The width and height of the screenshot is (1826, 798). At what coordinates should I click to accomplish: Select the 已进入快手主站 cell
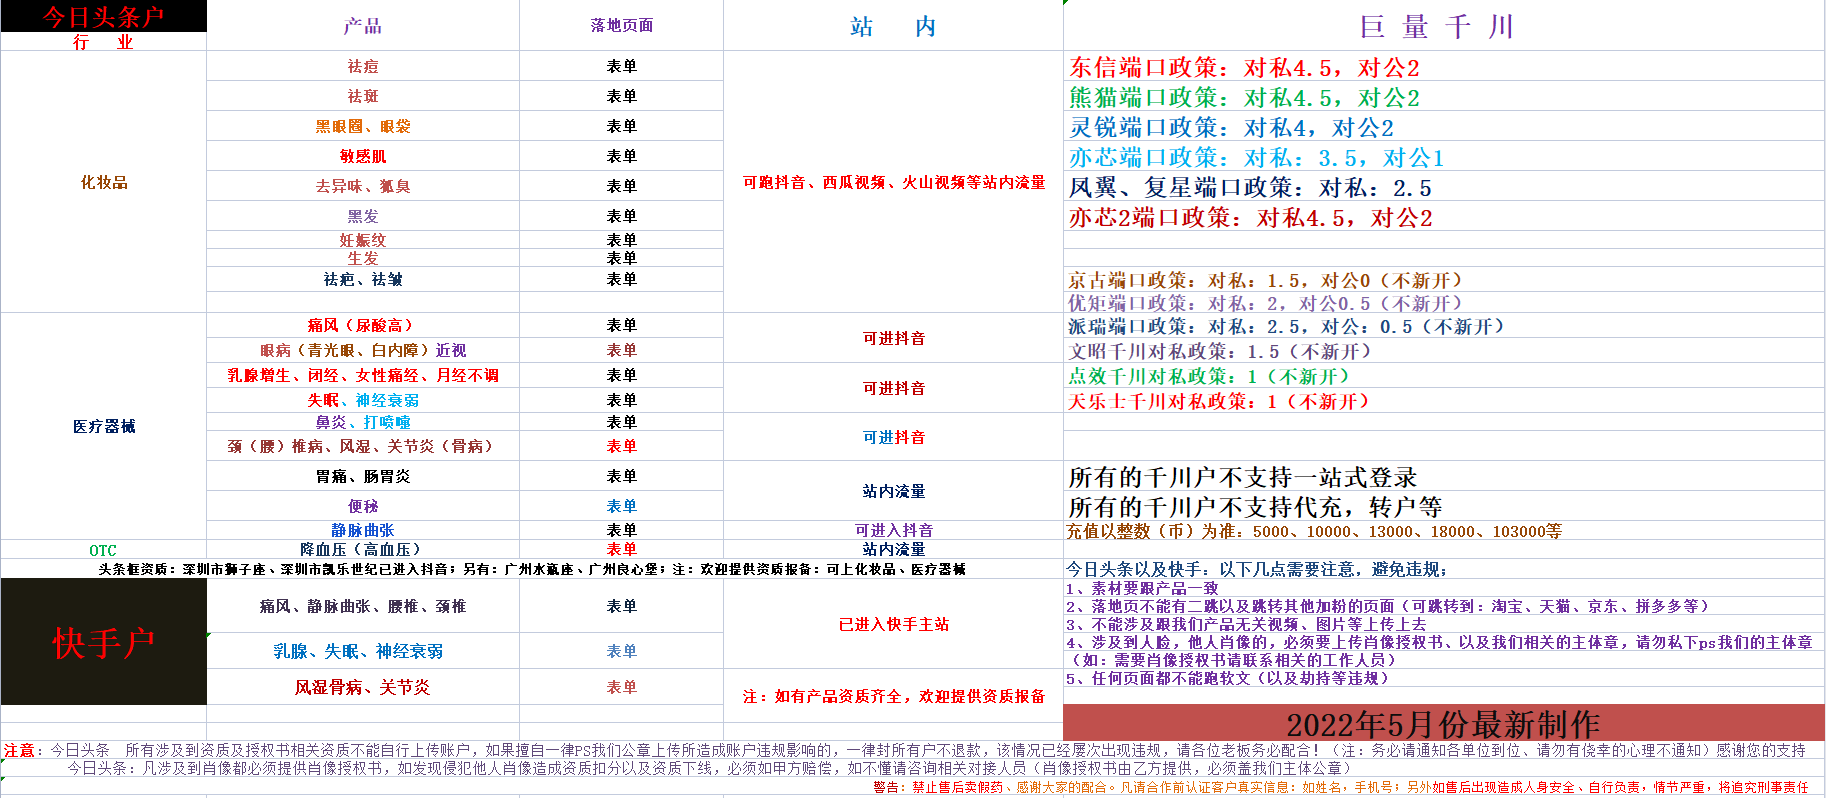click(x=893, y=624)
